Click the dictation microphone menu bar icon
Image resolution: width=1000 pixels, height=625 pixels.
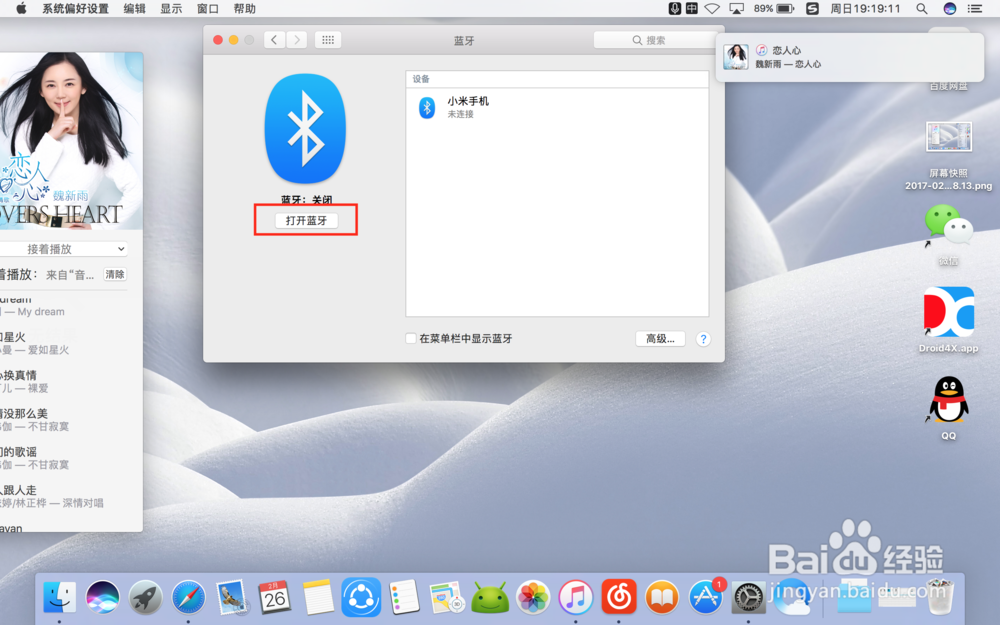tap(675, 8)
